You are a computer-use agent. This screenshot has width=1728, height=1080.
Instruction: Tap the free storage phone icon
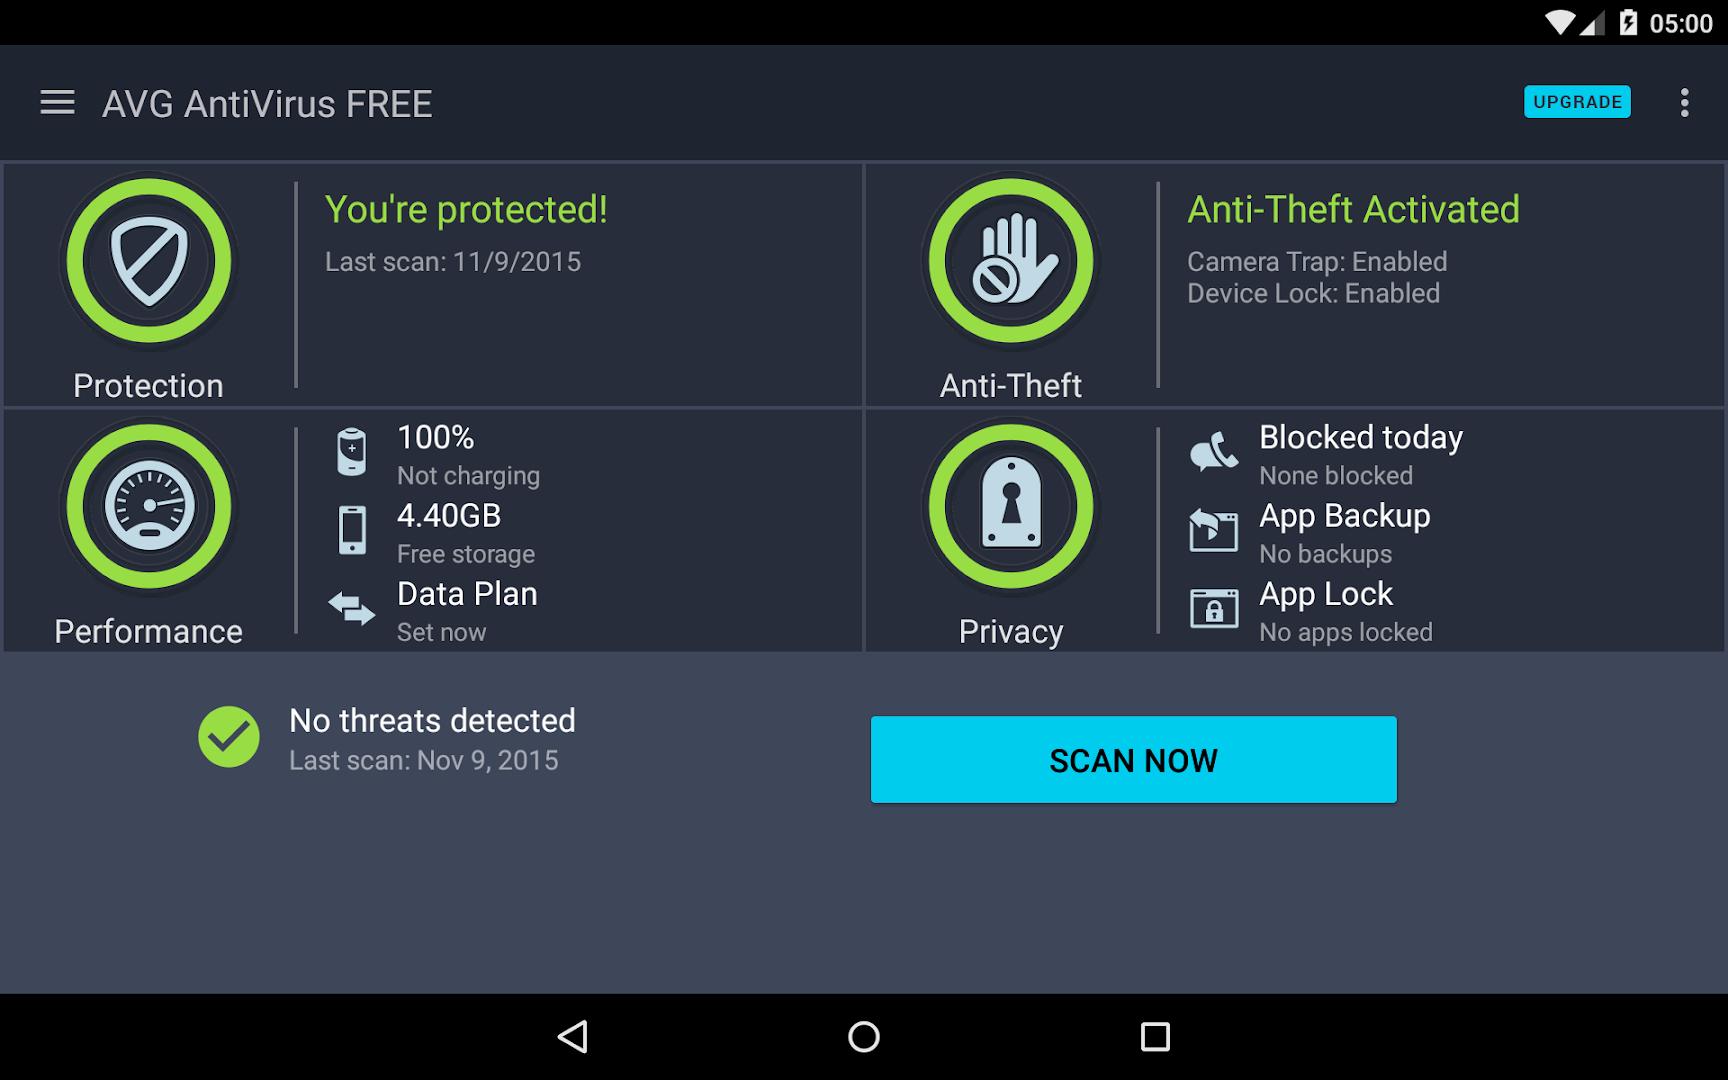tap(352, 530)
